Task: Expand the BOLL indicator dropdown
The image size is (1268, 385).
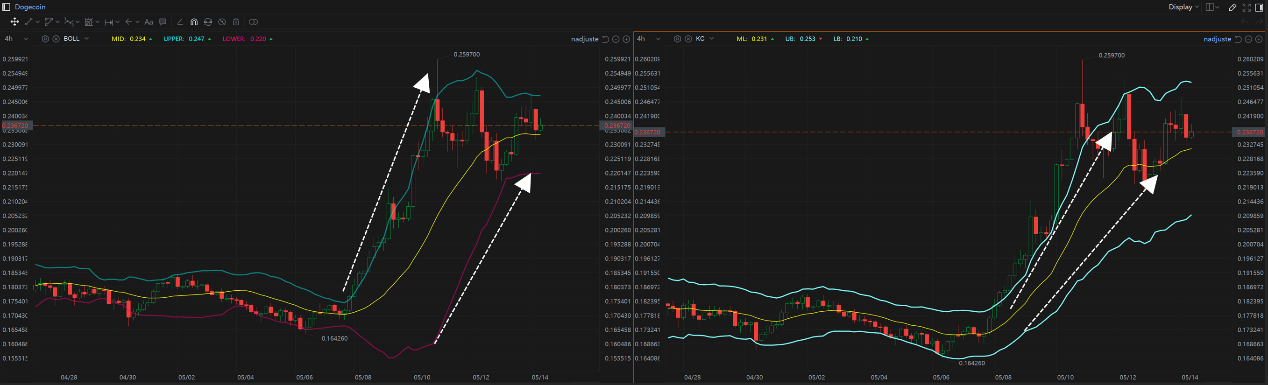Action: [x=87, y=39]
